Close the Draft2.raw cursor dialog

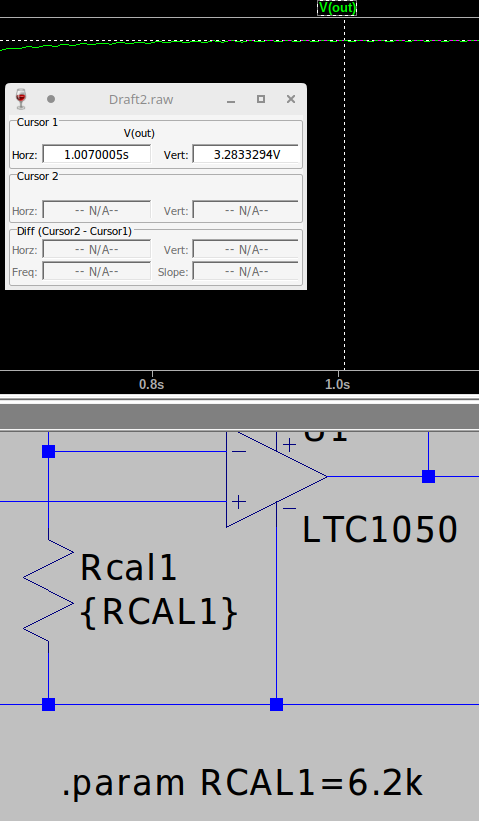tap(291, 99)
